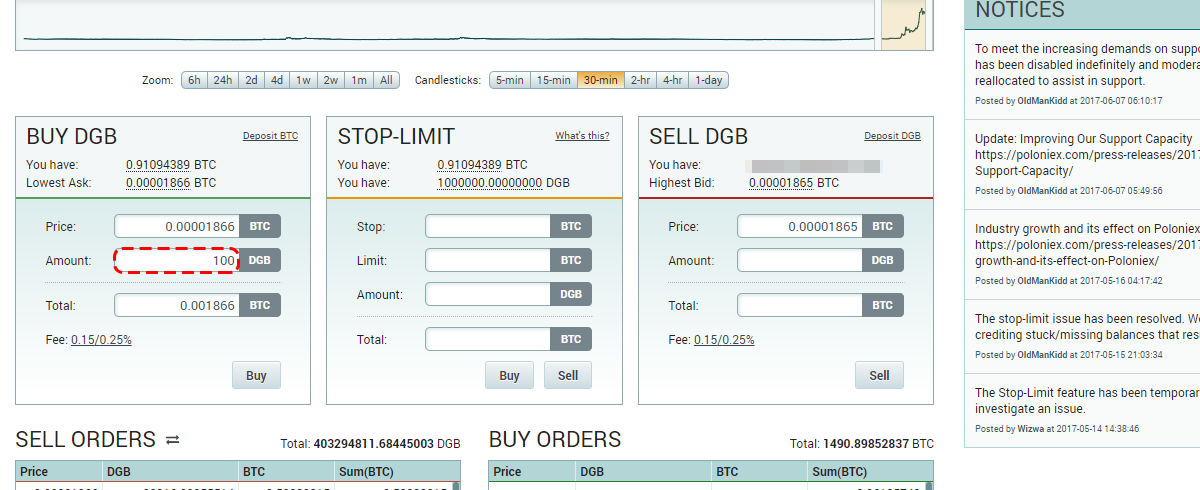Viewport: 1200px width, 490px height.
Task: Select 2-hr candlesticks
Action: 640,80
